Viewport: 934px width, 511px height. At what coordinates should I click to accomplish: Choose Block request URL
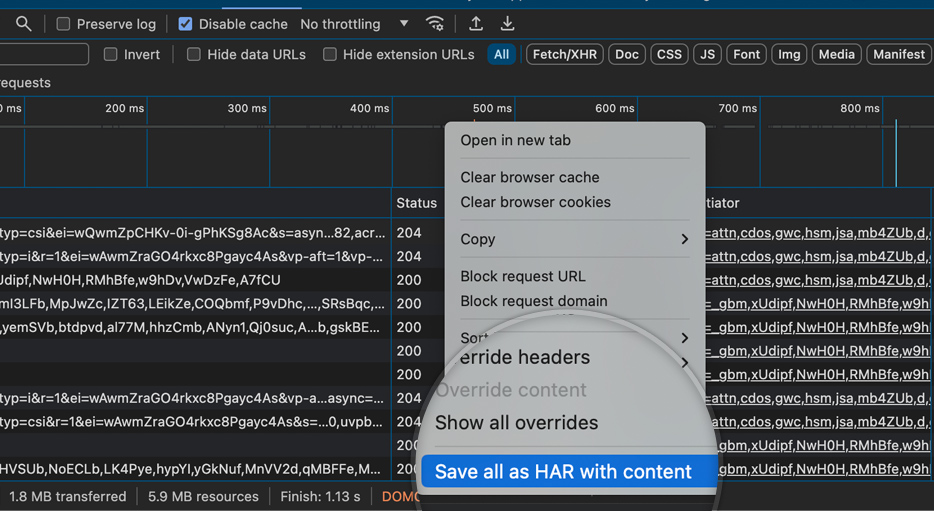pyautogui.click(x=522, y=276)
